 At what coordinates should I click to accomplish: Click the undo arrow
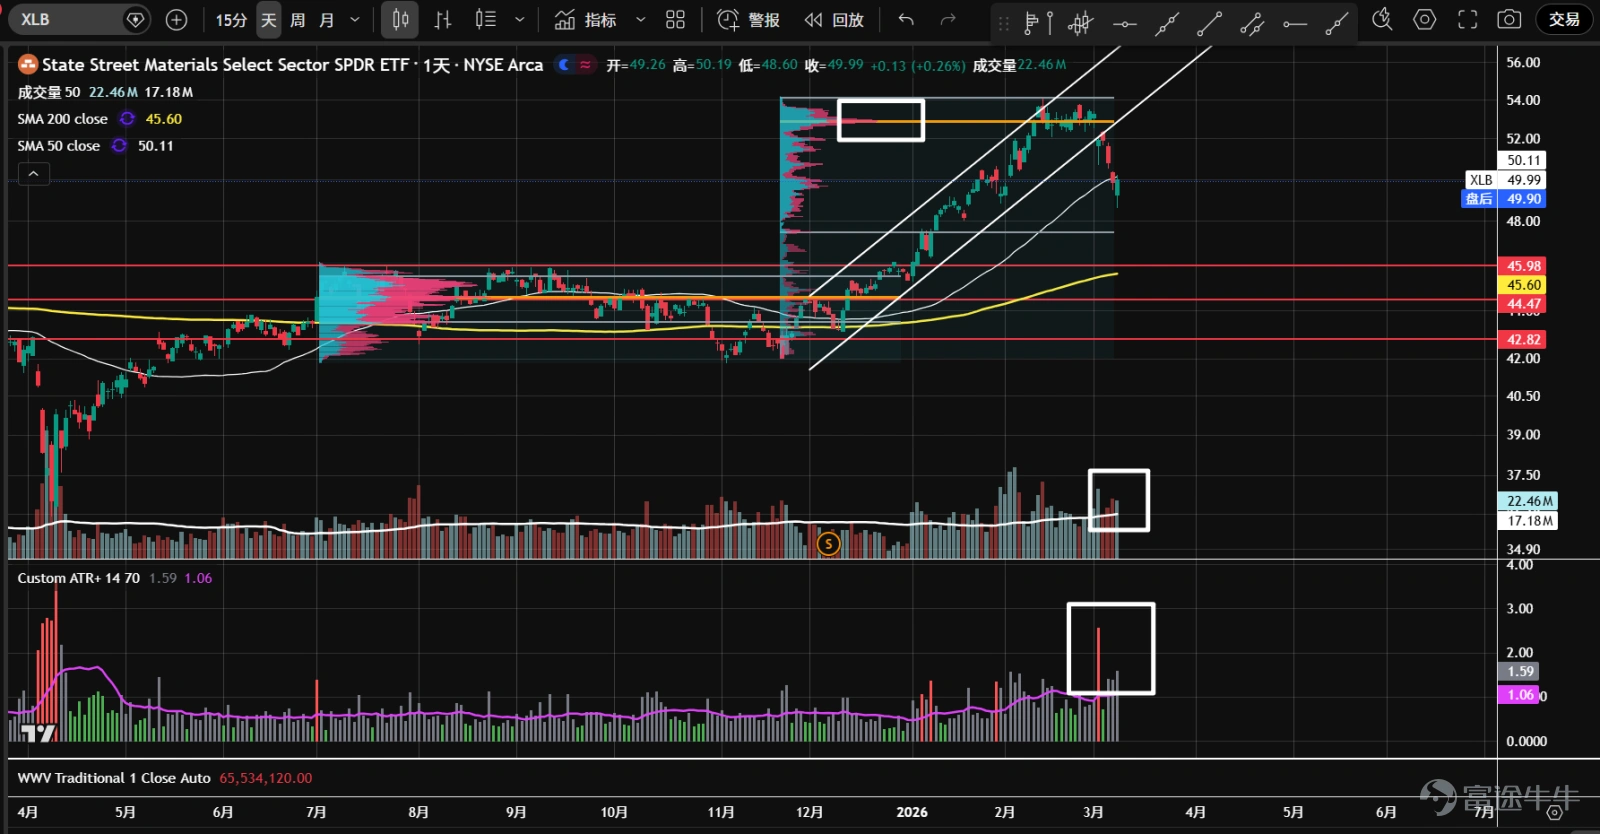[x=906, y=19]
